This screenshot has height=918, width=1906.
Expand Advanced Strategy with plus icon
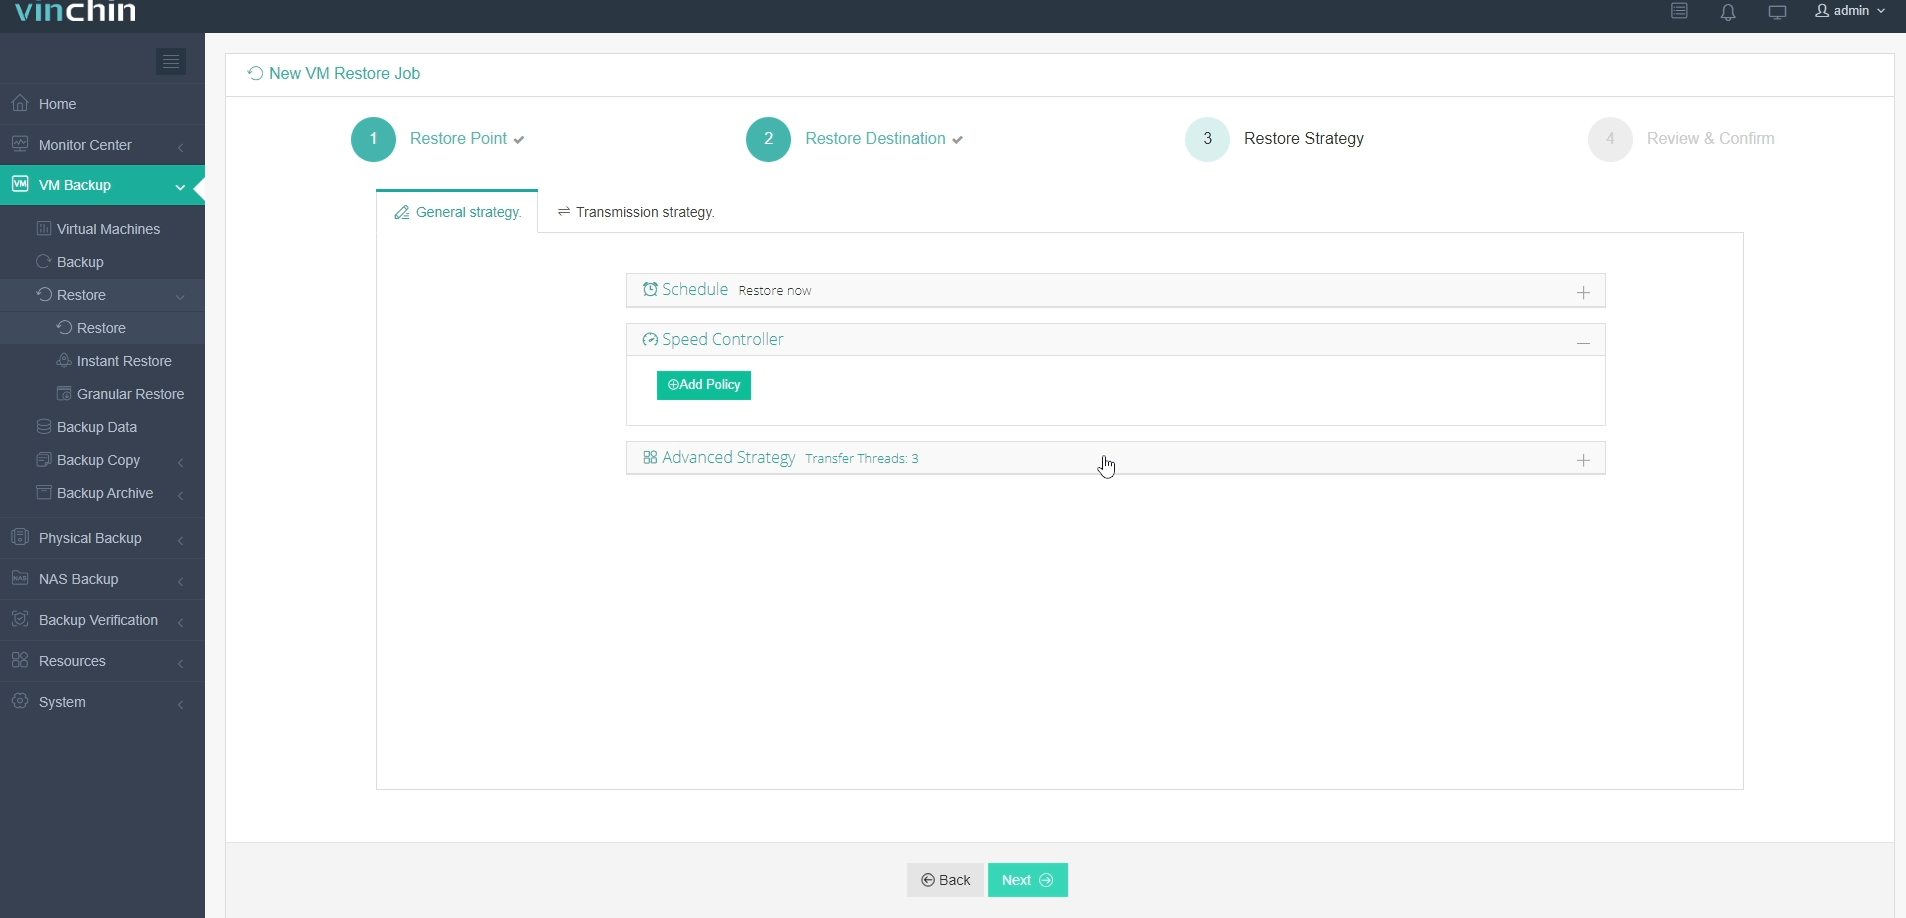point(1584,460)
